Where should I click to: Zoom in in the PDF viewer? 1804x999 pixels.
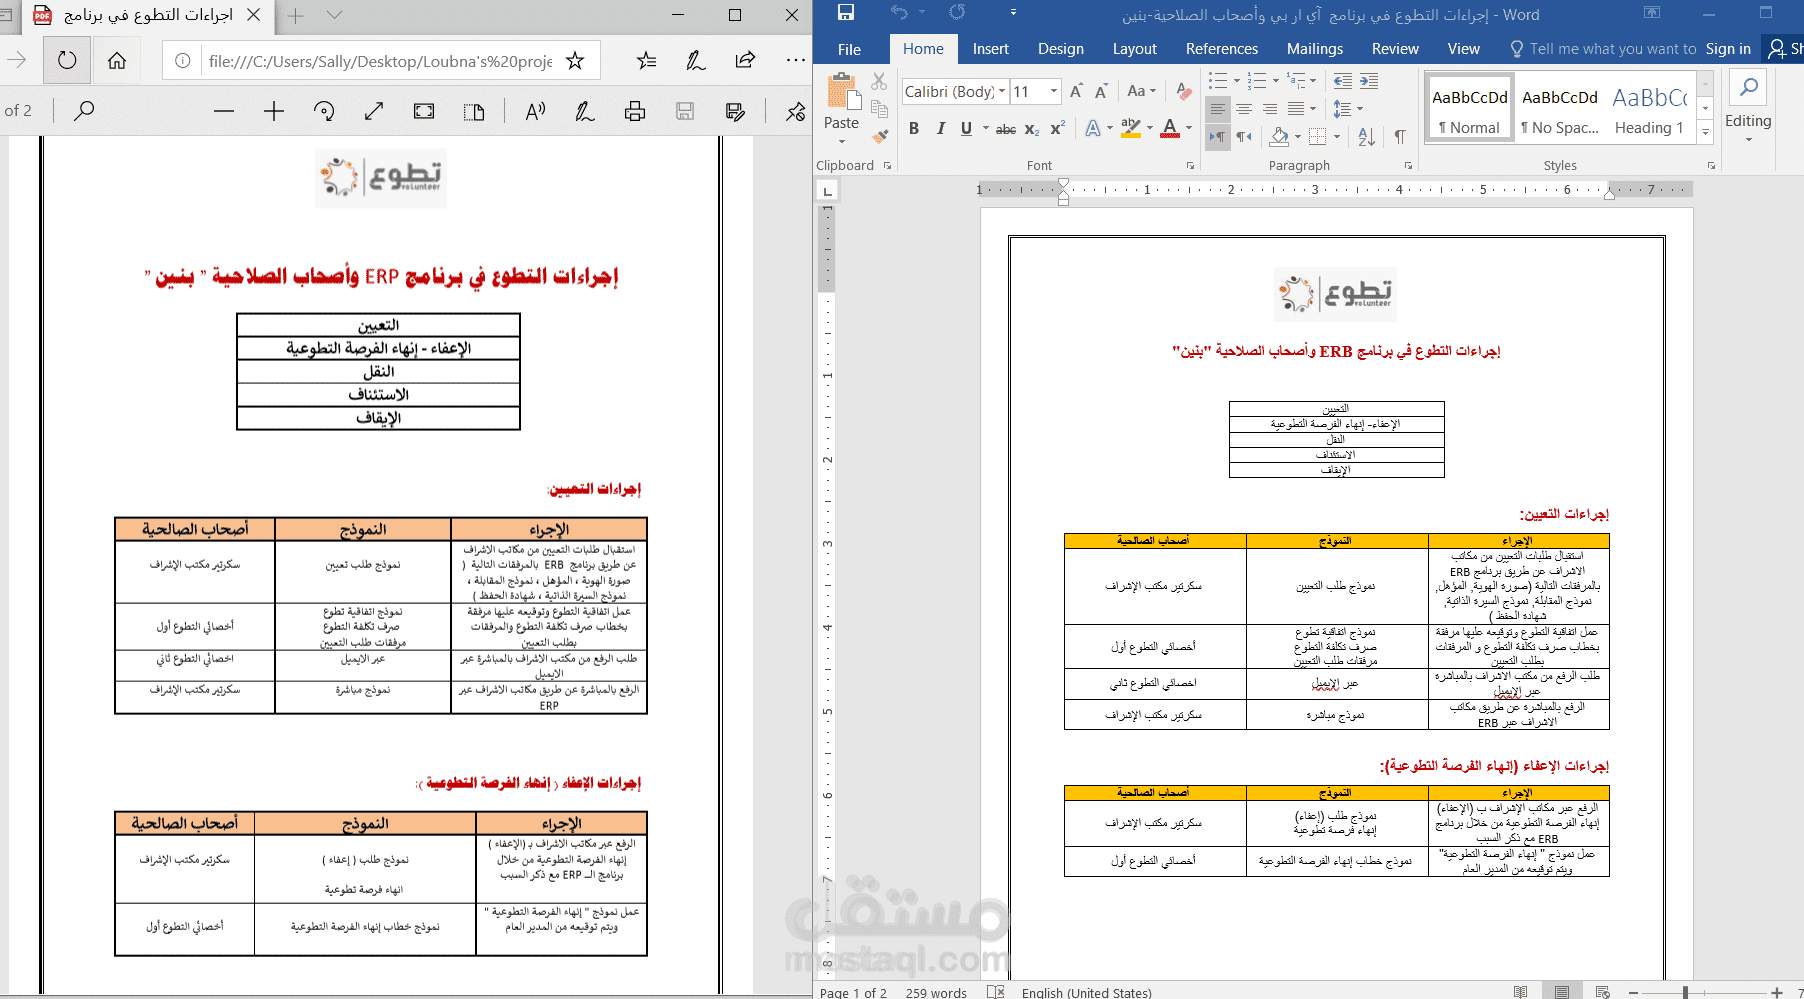tap(274, 111)
